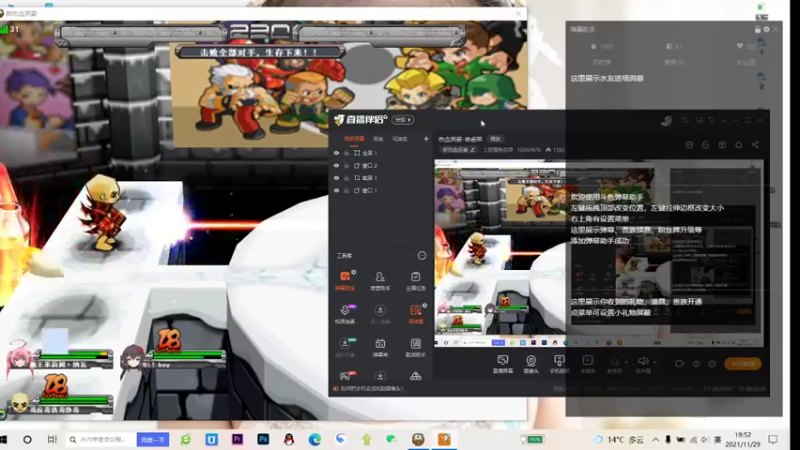800x450 pixels.
Task: Open the help link about phone camera
Action: coord(372,389)
